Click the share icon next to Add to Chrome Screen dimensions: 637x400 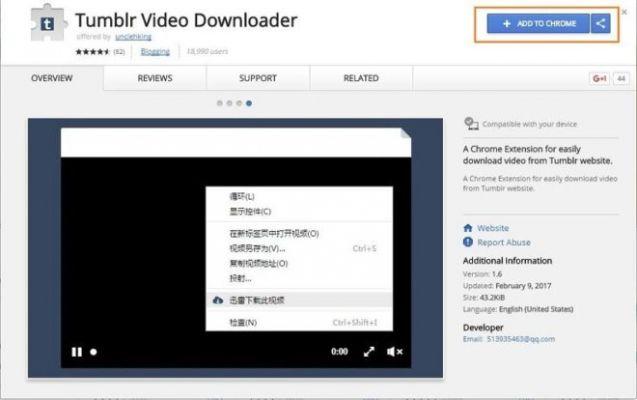click(x=600, y=24)
